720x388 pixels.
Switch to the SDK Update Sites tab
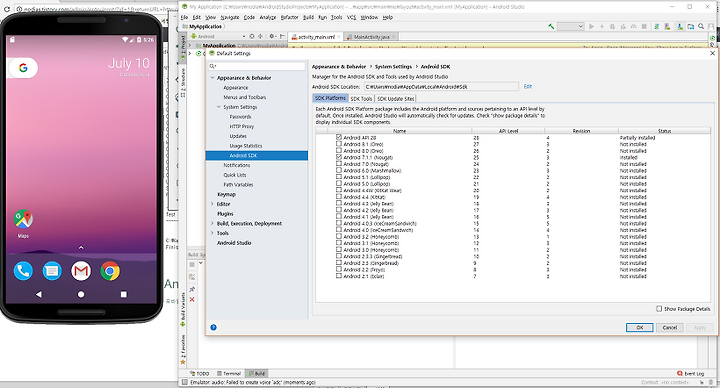tap(396, 99)
